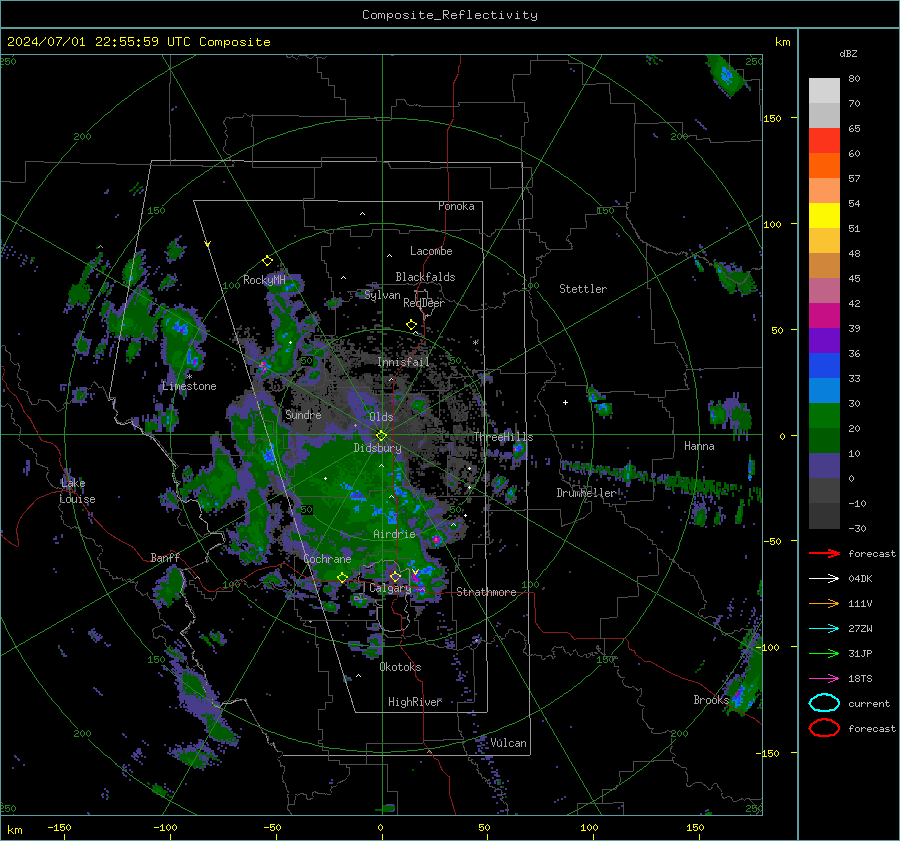Click the -30 value at legend bottom
Image resolution: width=900 pixels, height=841 pixels.
[857, 529]
